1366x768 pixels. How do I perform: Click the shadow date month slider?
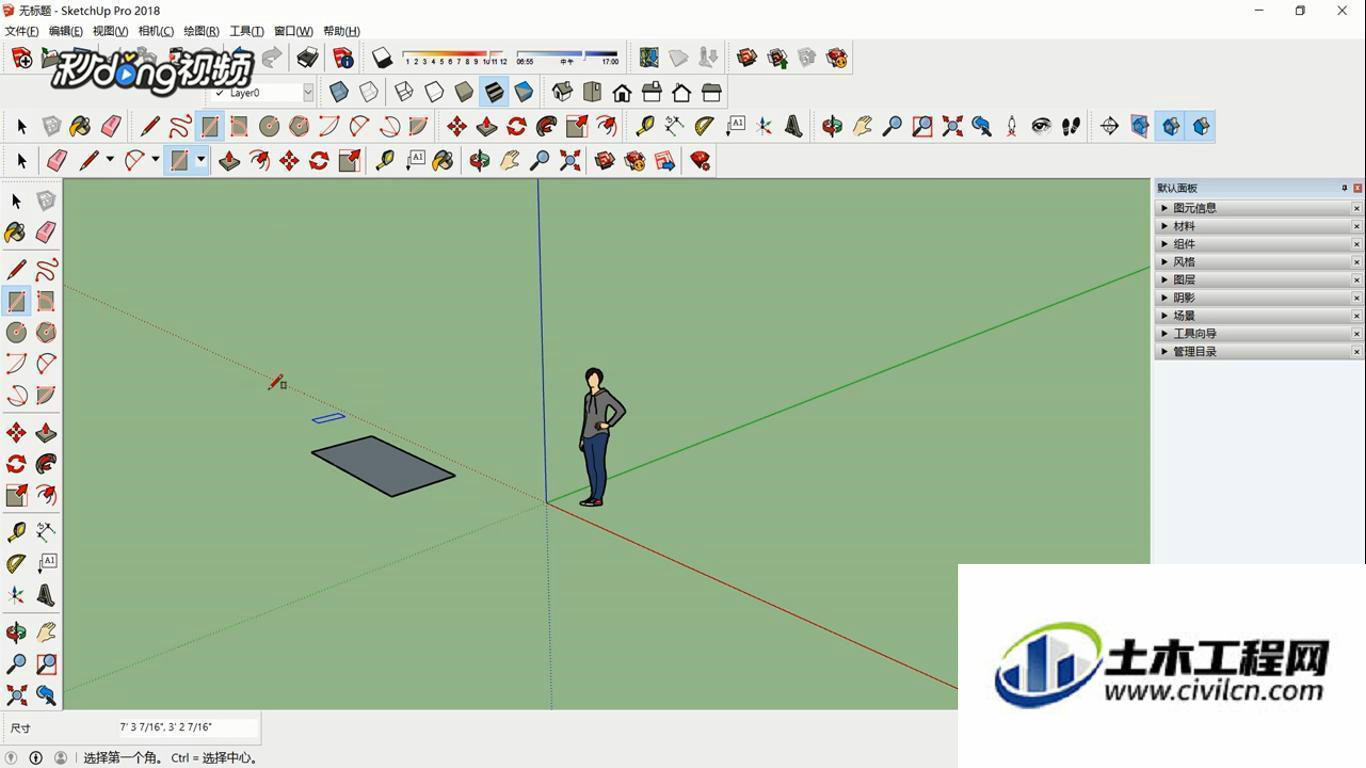pos(456,58)
